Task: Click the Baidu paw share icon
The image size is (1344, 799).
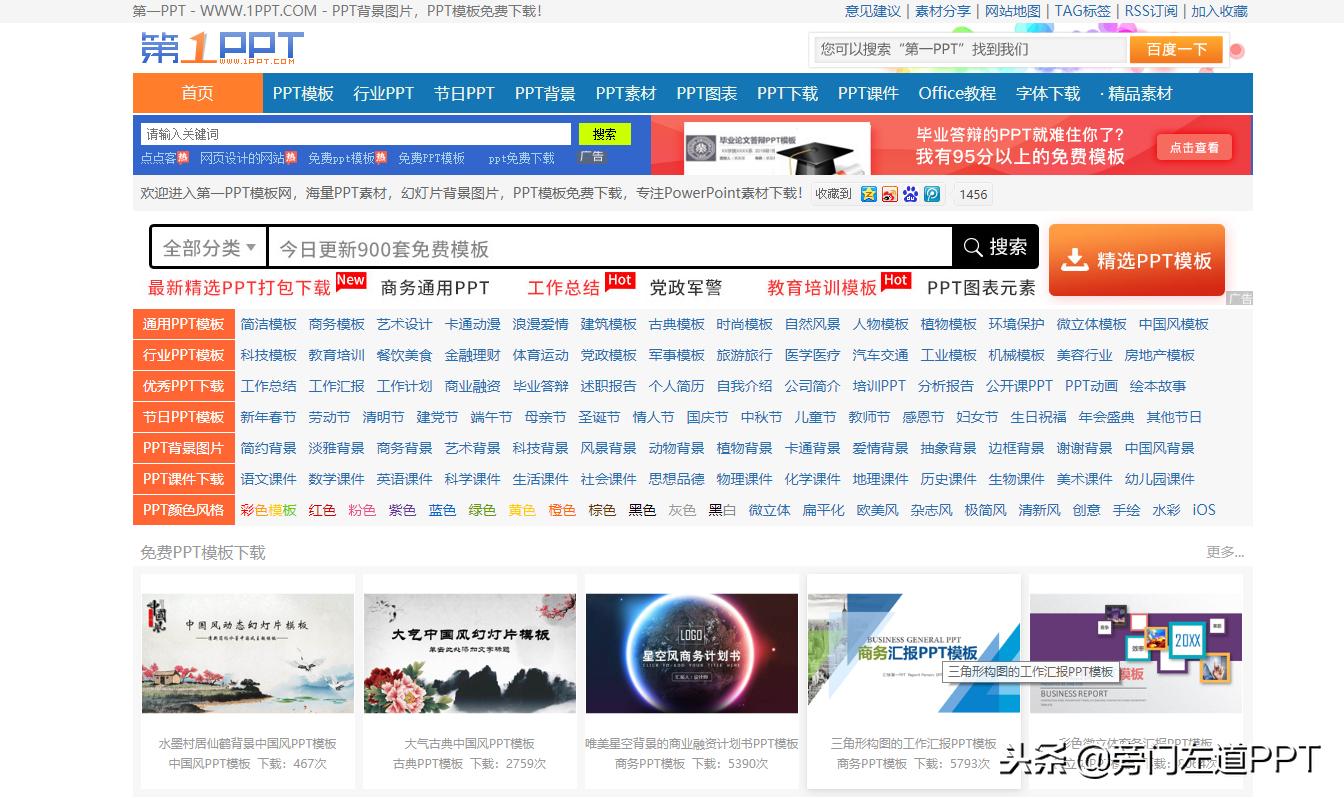Action: [910, 194]
